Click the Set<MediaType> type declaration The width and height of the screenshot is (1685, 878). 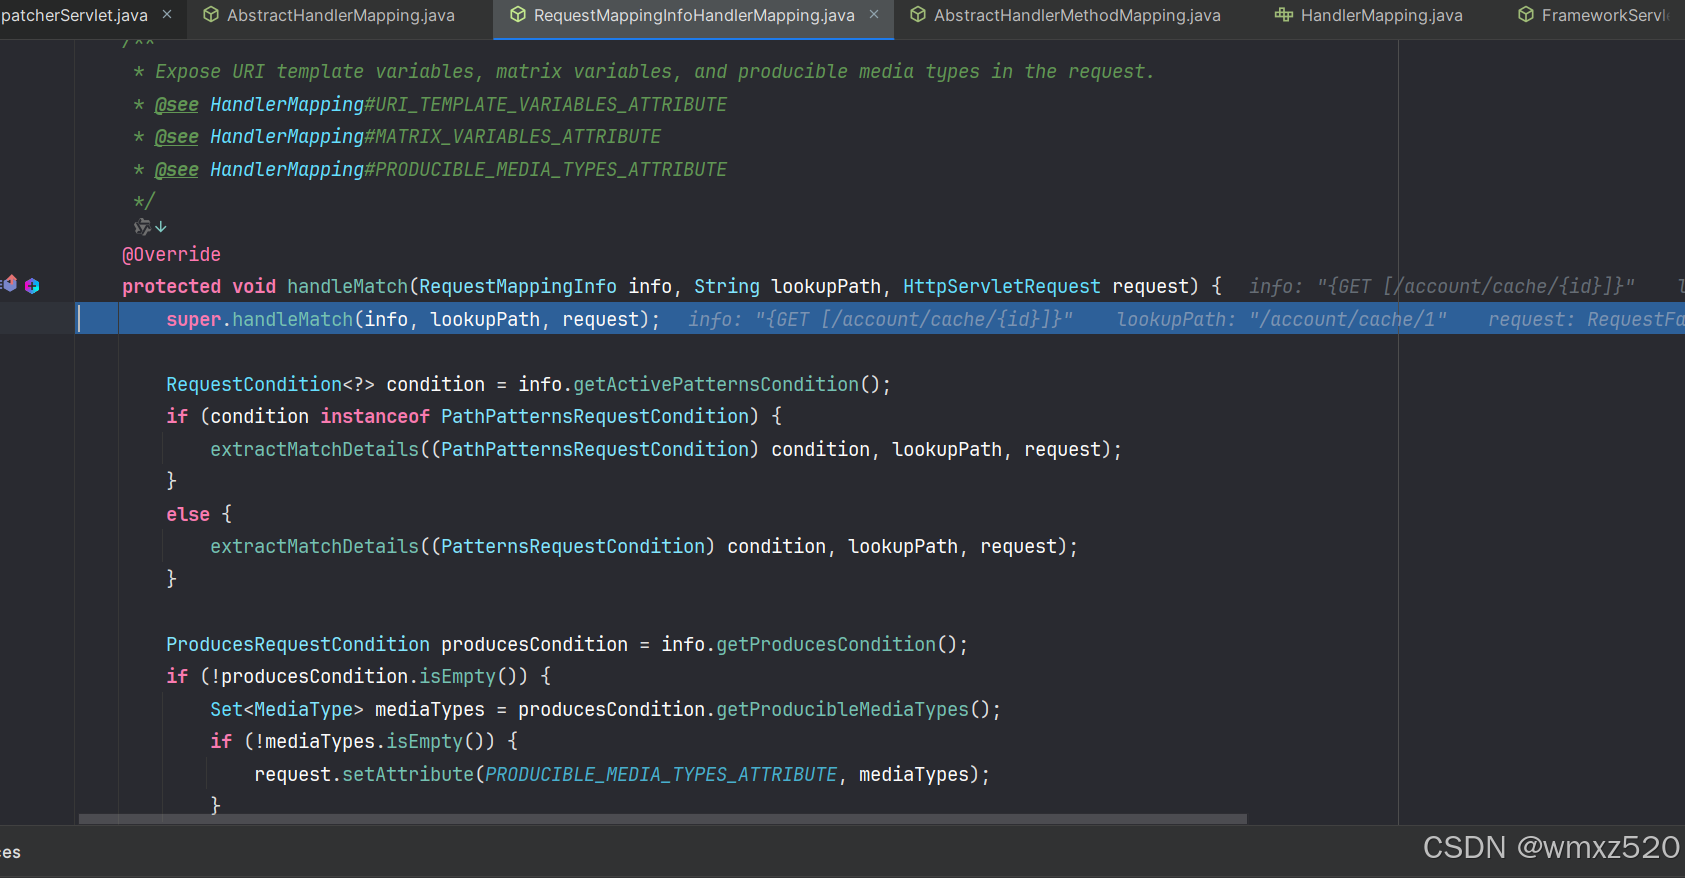287,709
